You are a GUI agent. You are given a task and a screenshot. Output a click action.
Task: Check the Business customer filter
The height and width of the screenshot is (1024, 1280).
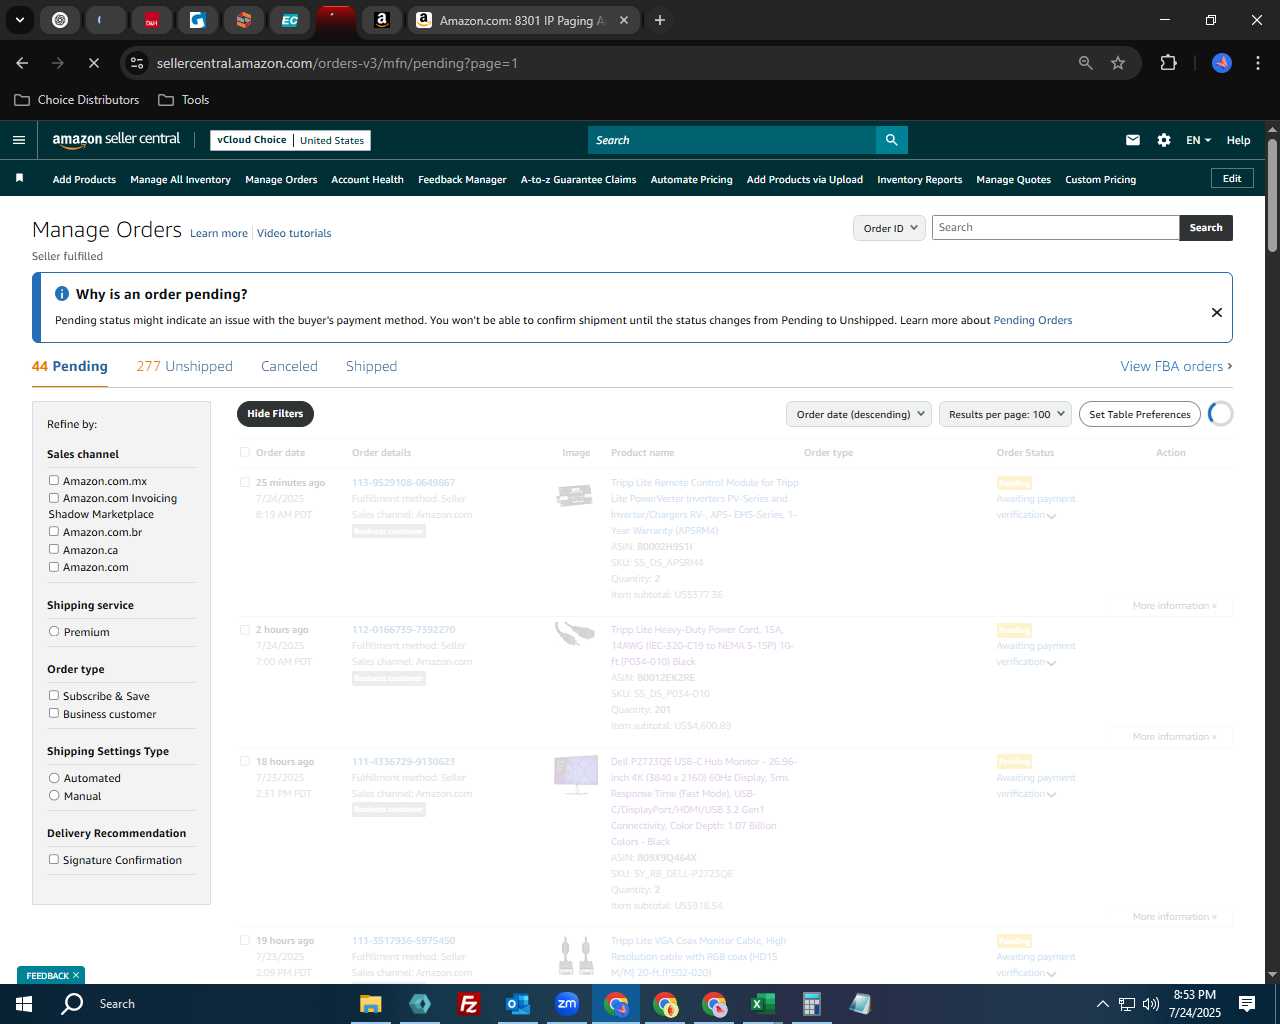(x=54, y=714)
